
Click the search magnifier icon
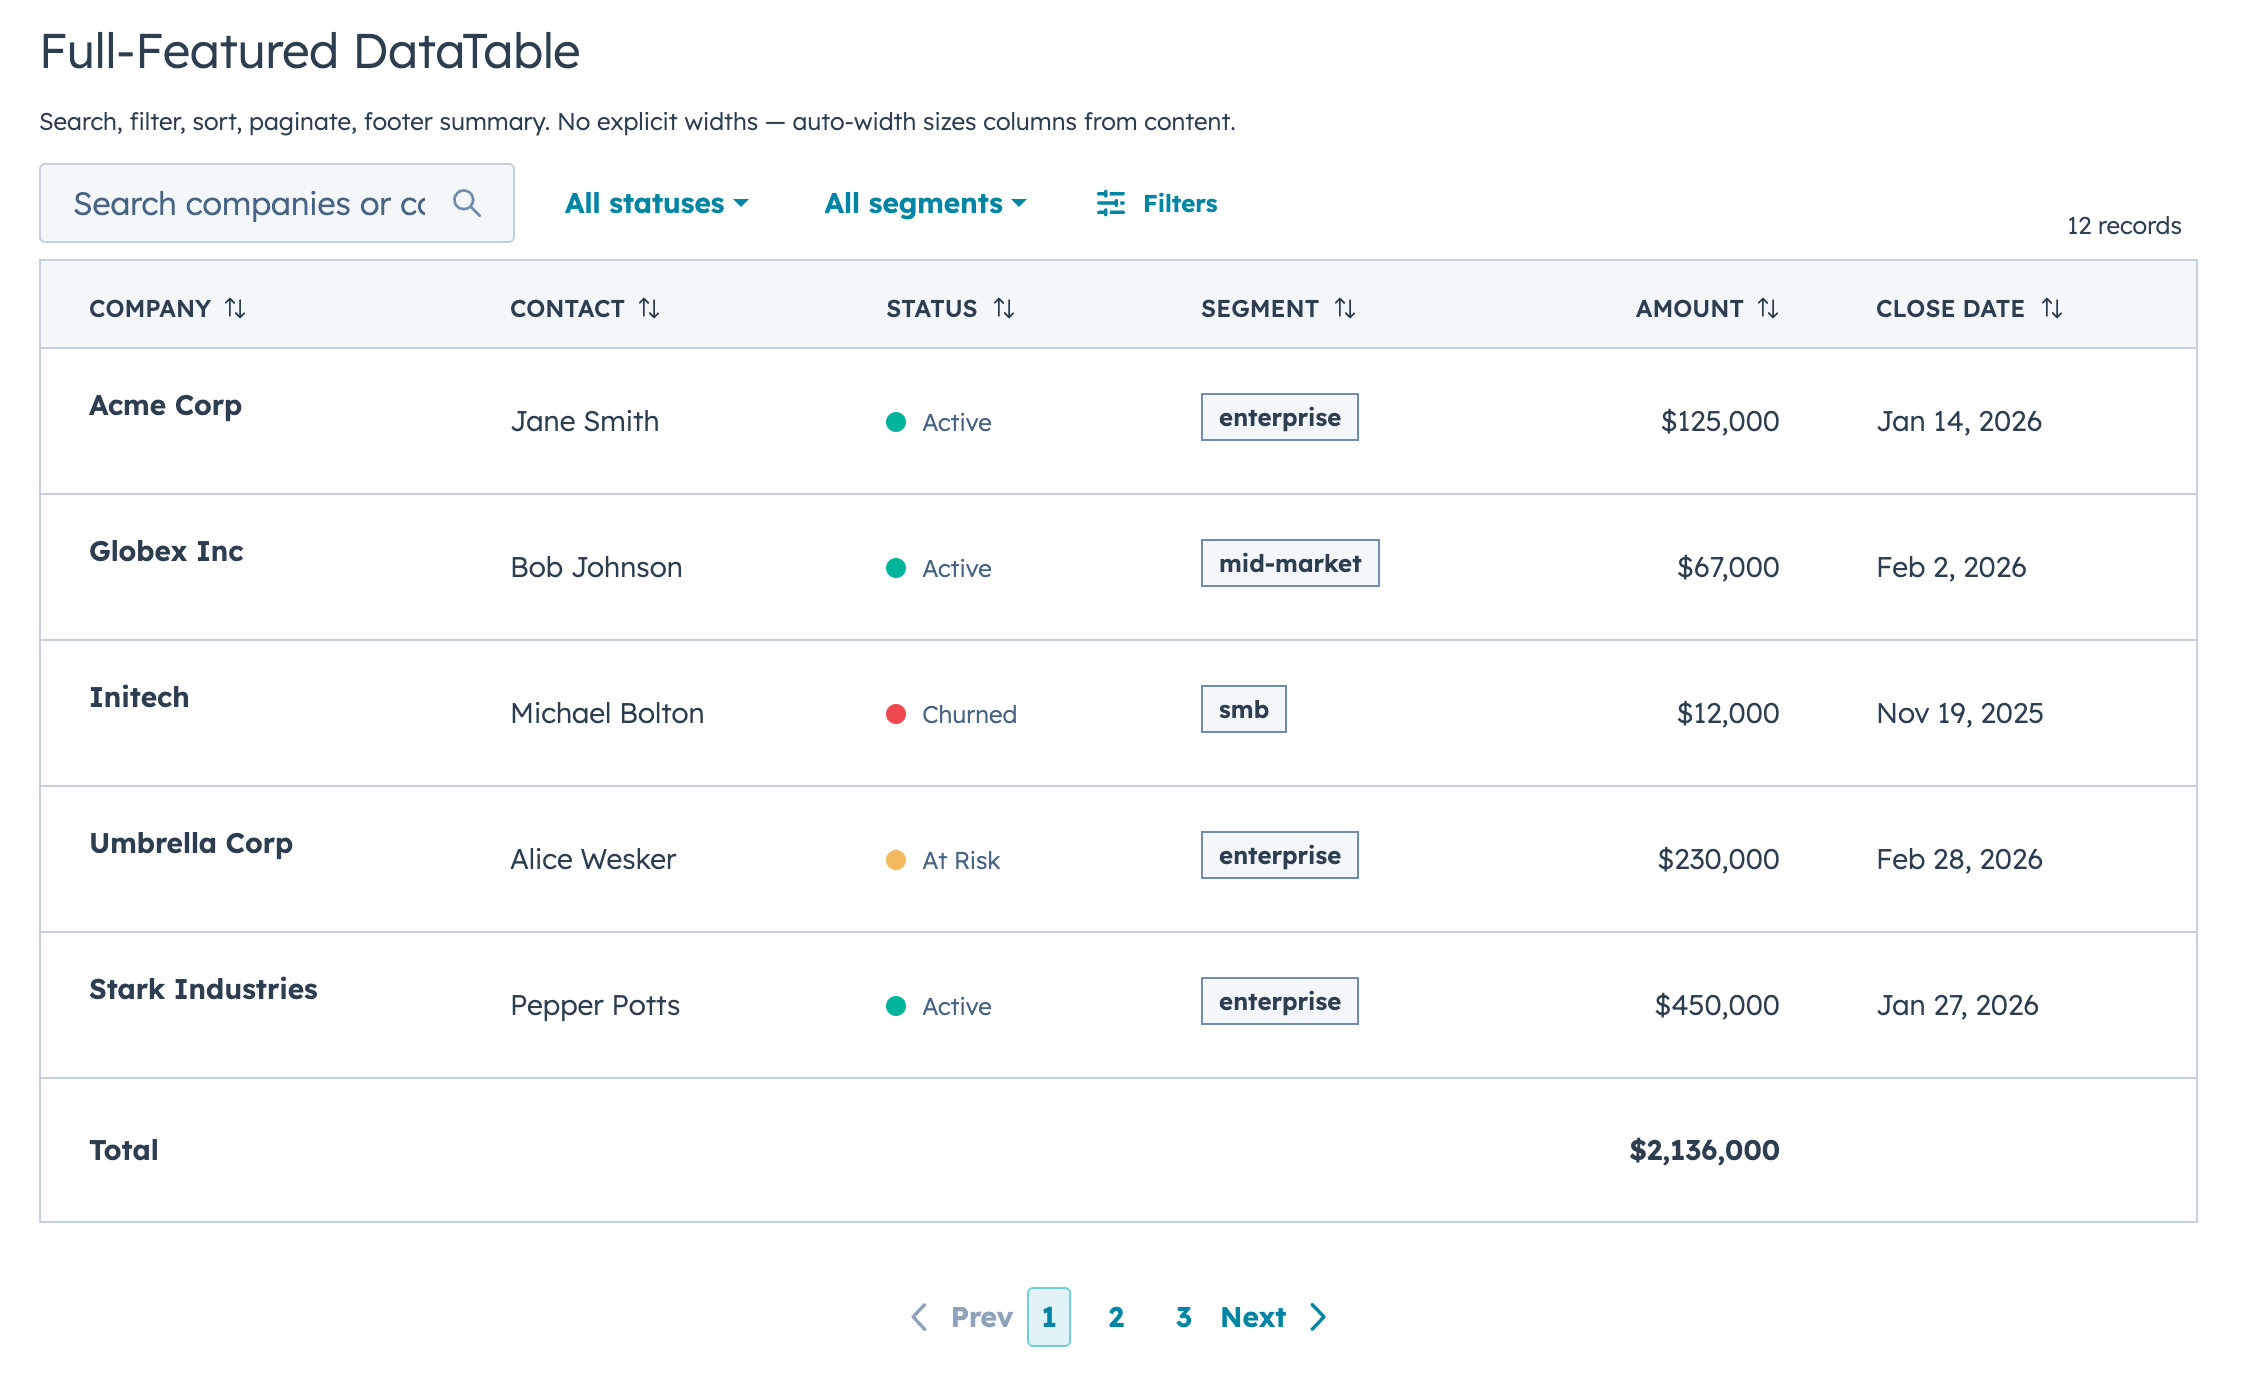tap(468, 203)
